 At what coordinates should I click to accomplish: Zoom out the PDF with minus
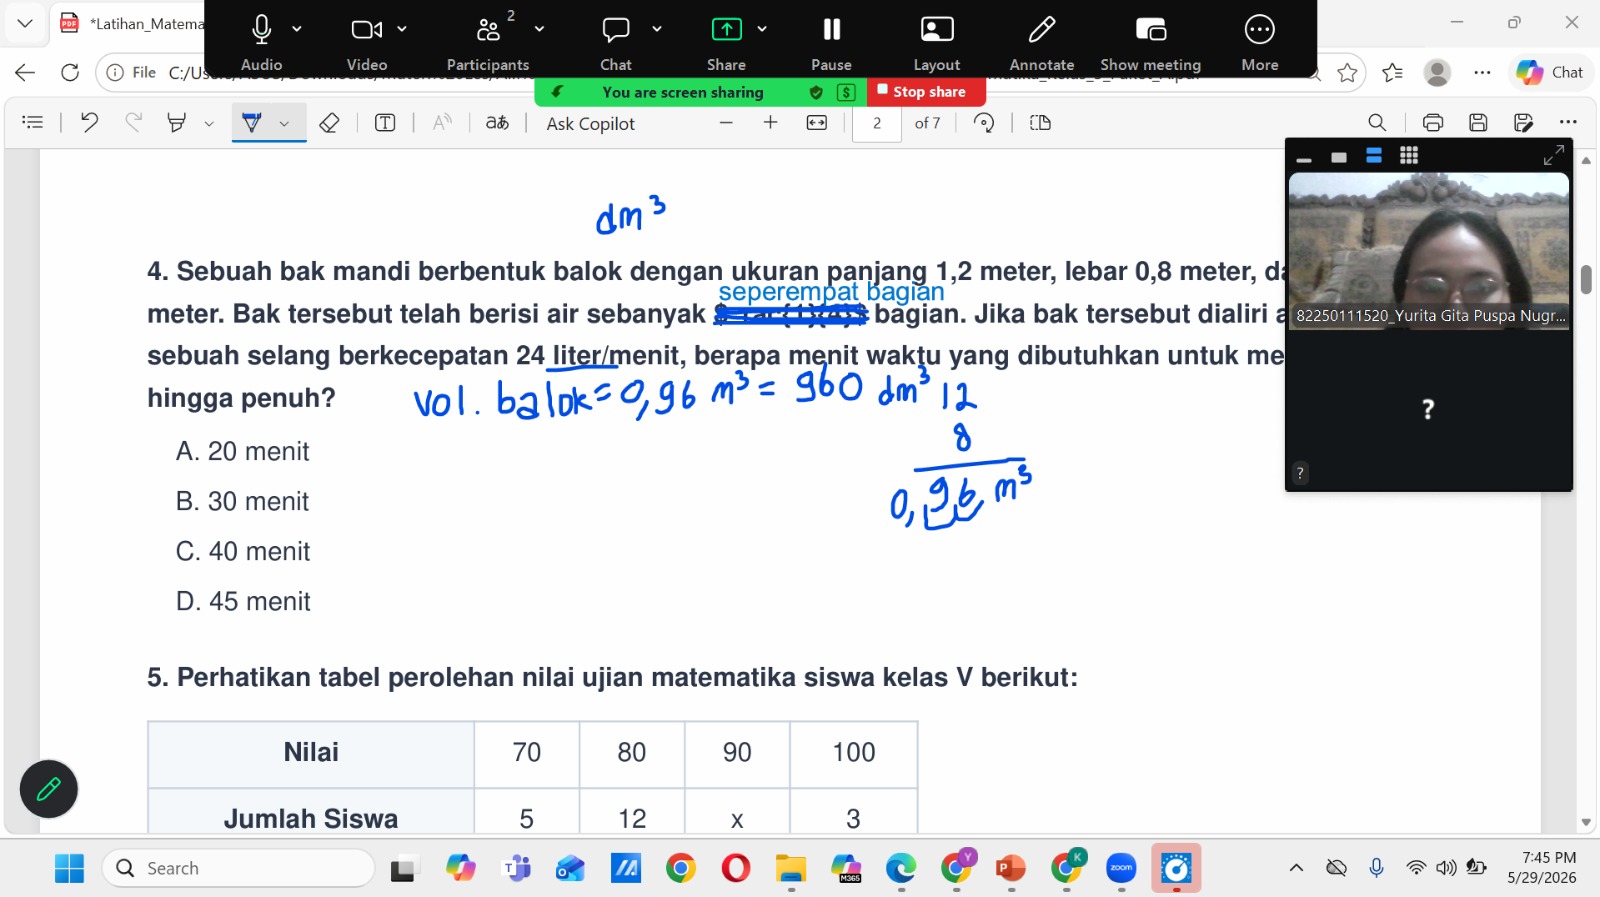(x=726, y=123)
